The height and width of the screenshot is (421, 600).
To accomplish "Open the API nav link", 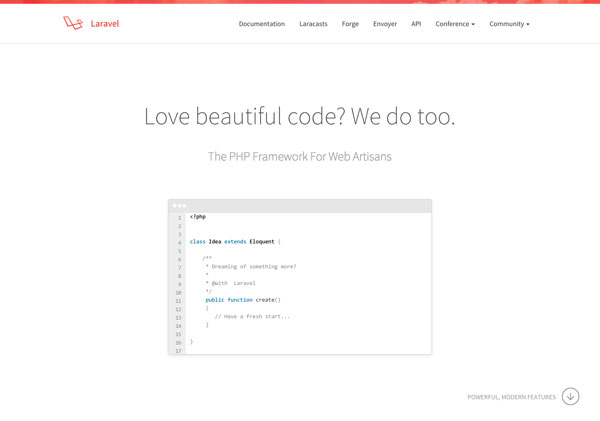I will pos(416,24).
